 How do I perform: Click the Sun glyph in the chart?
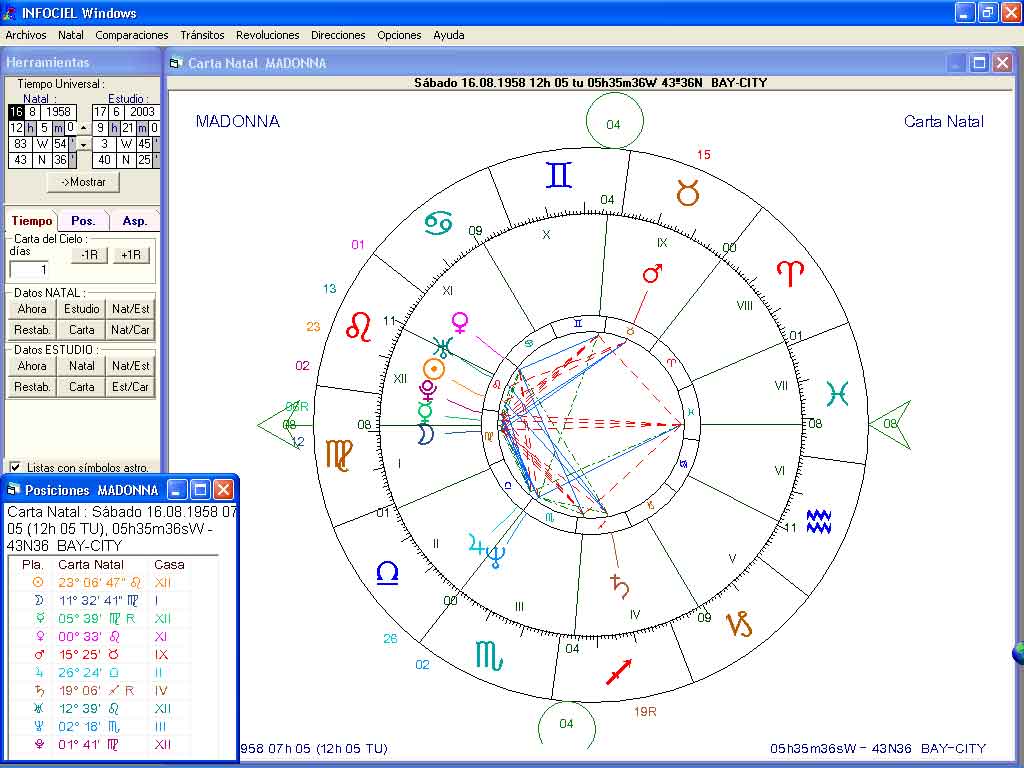pyautogui.click(x=434, y=370)
